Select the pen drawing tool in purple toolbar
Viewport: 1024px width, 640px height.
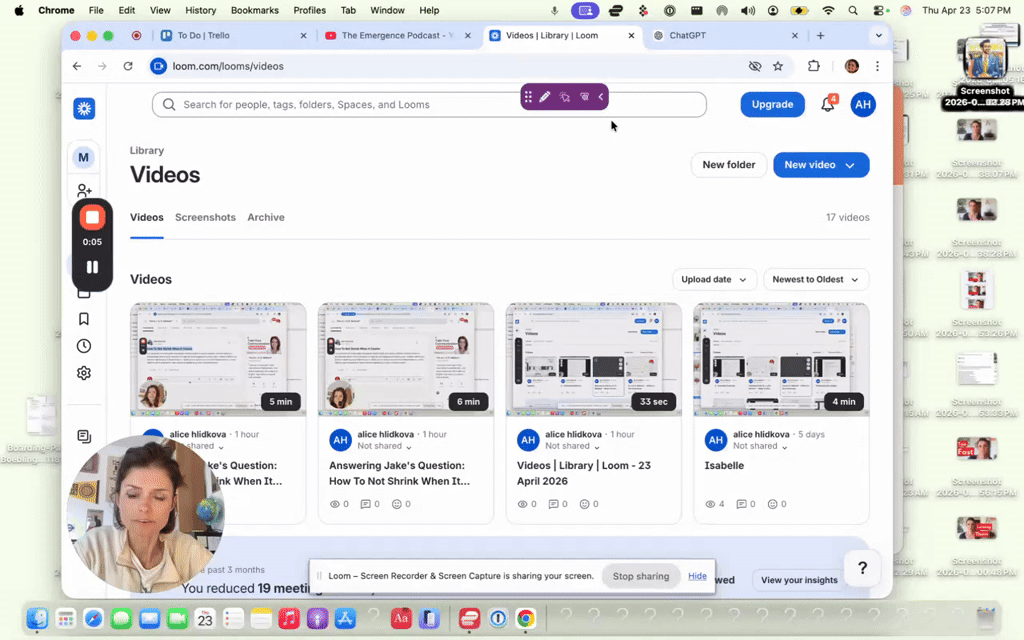click(x=545, y=97)
